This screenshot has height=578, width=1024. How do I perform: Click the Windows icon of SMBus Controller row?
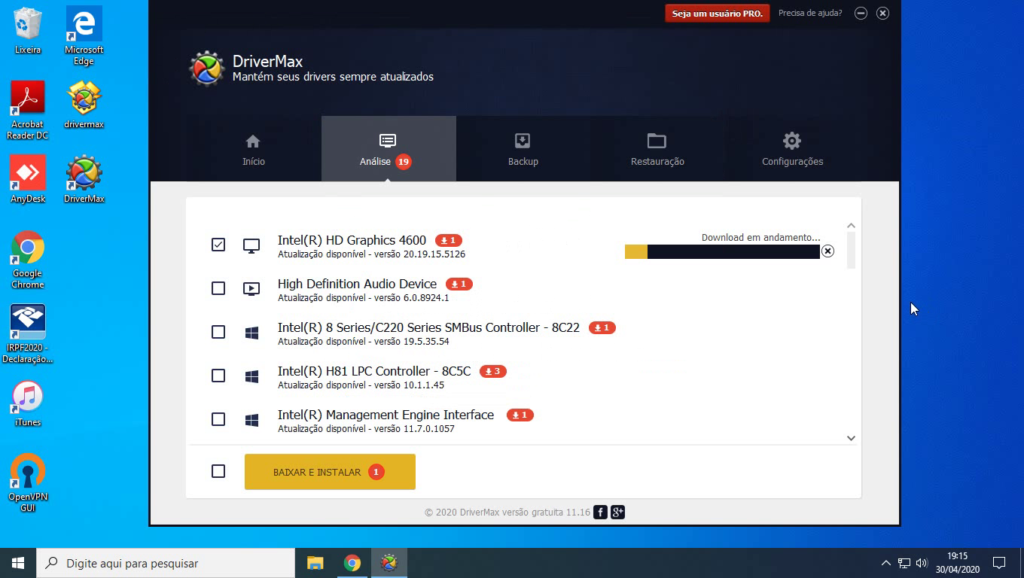(251, 332)
